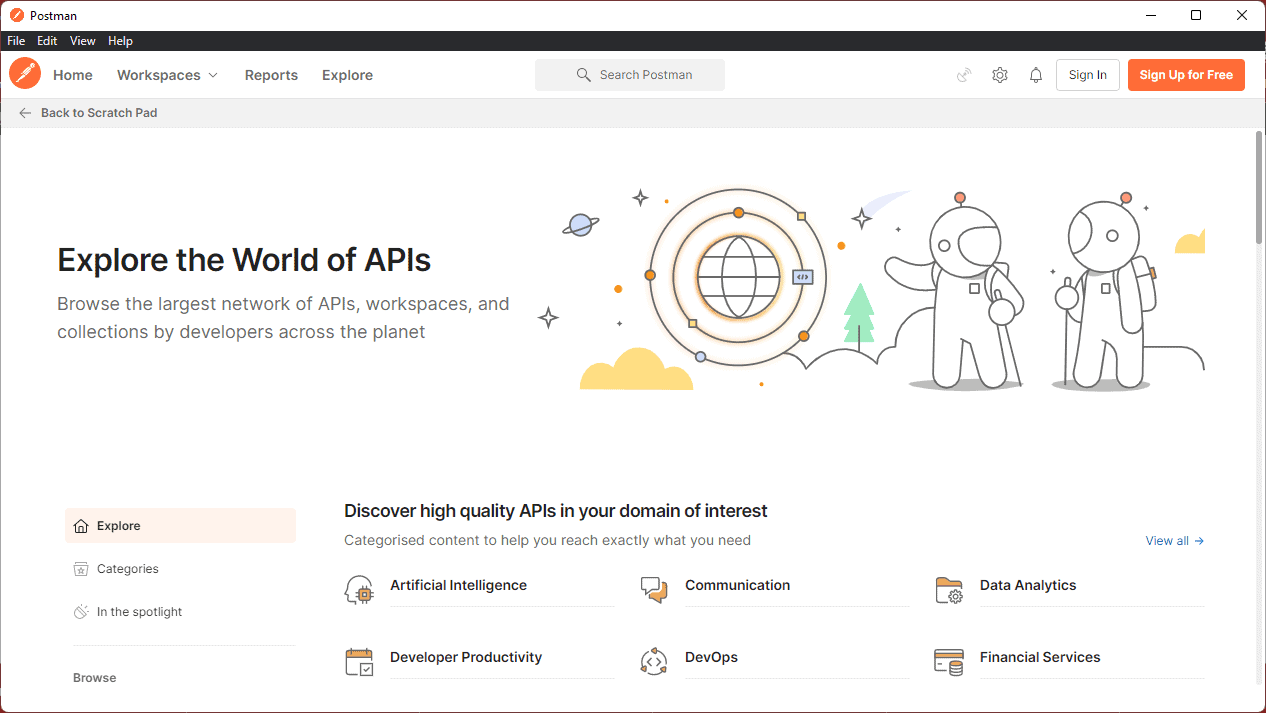
Task: Open the DevOps category link
Action: point(711,657)
